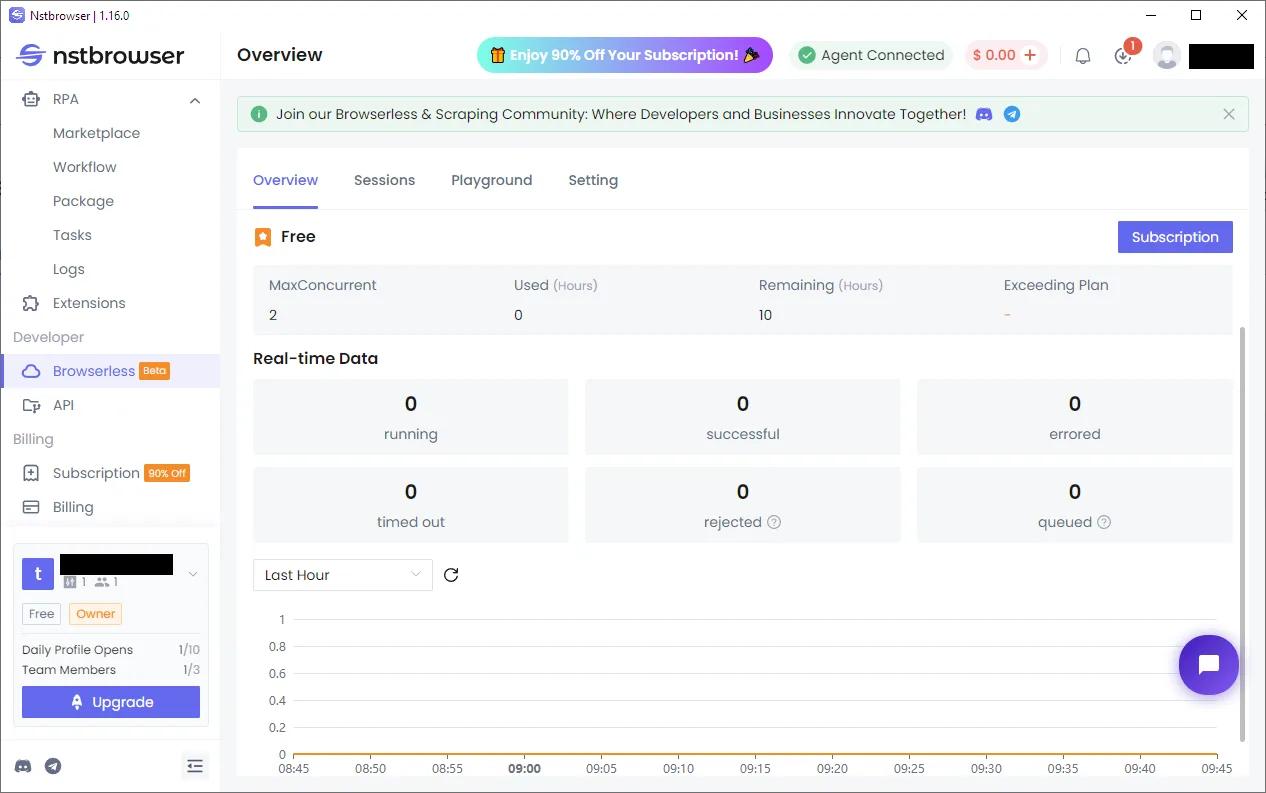
Task: Click the user profile avatar
Action: tap(1167, 55)
